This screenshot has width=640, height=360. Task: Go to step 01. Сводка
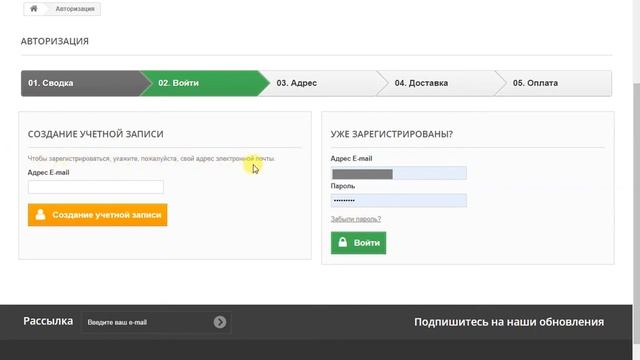[x=80, y=83]
